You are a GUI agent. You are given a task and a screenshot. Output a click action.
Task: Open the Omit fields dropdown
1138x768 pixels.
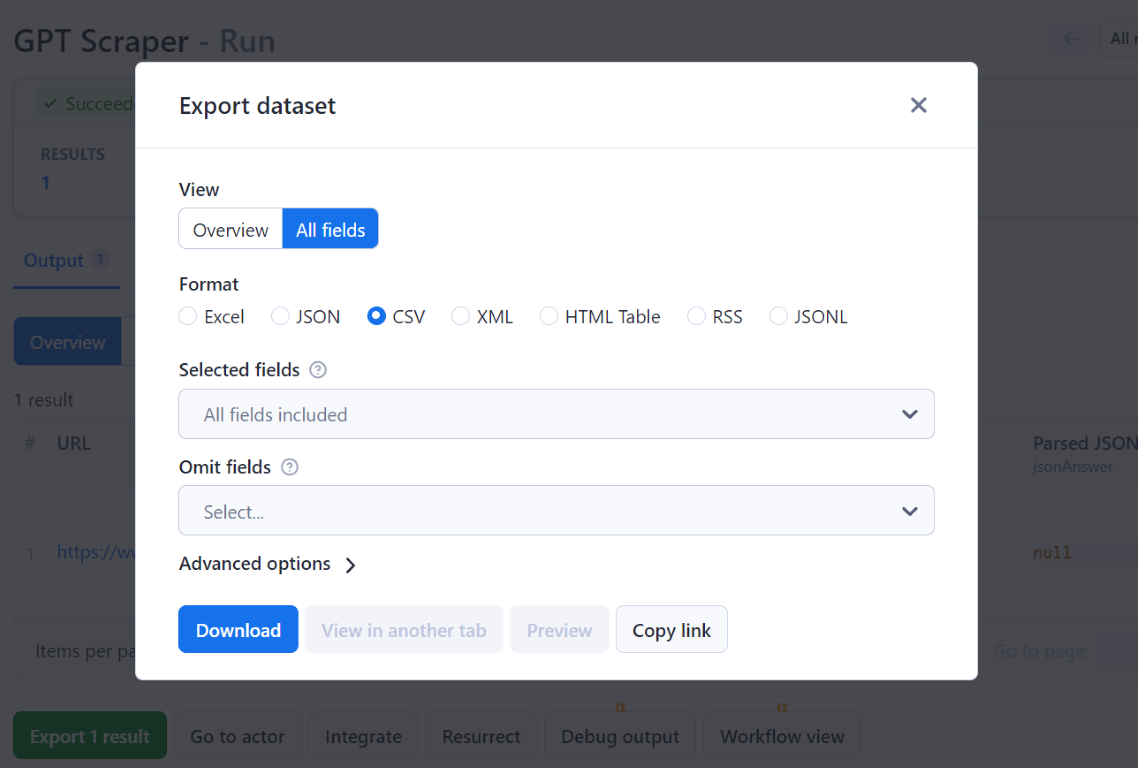click(x=556, y=510)
